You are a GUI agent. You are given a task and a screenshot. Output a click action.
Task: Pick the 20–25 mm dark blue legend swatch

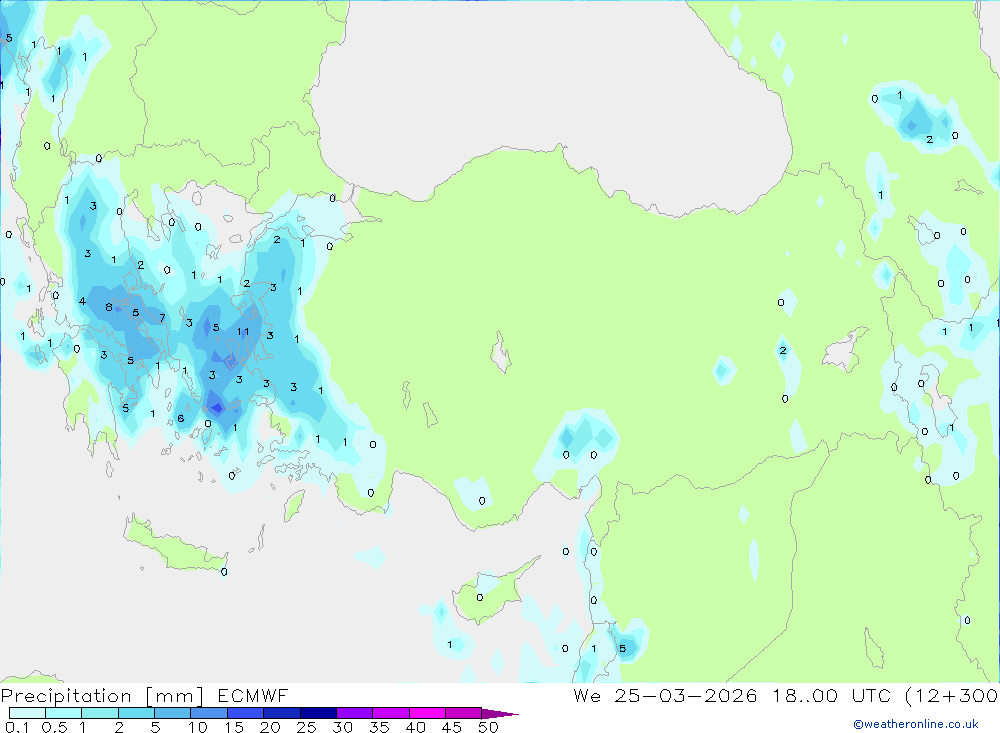(x=281, y=713)
